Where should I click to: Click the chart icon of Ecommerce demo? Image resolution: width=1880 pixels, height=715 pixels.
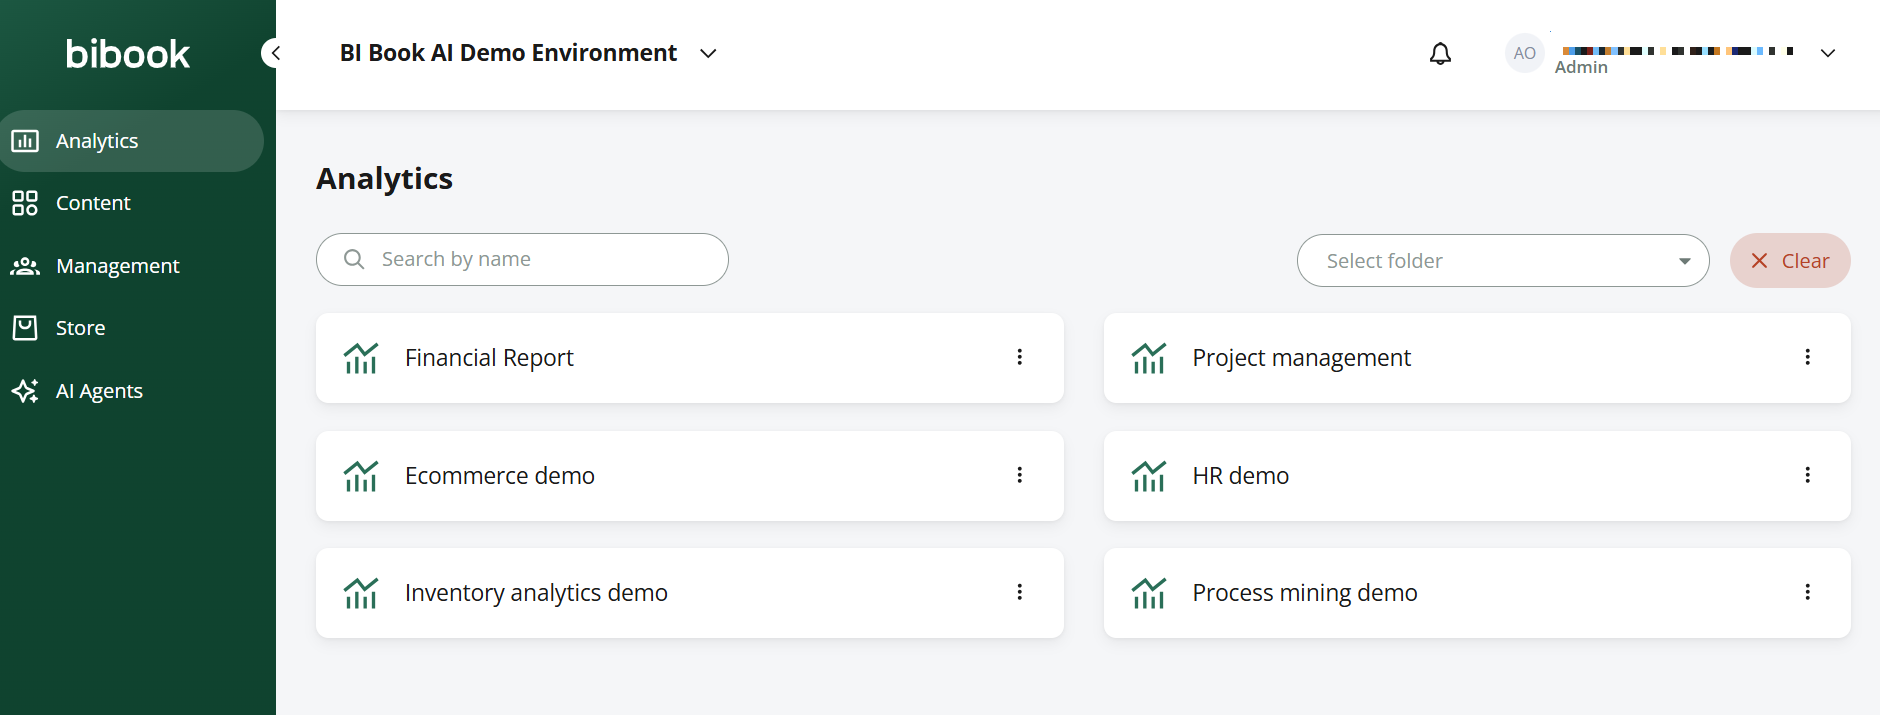pyautogui.click(x=361, y=476)
